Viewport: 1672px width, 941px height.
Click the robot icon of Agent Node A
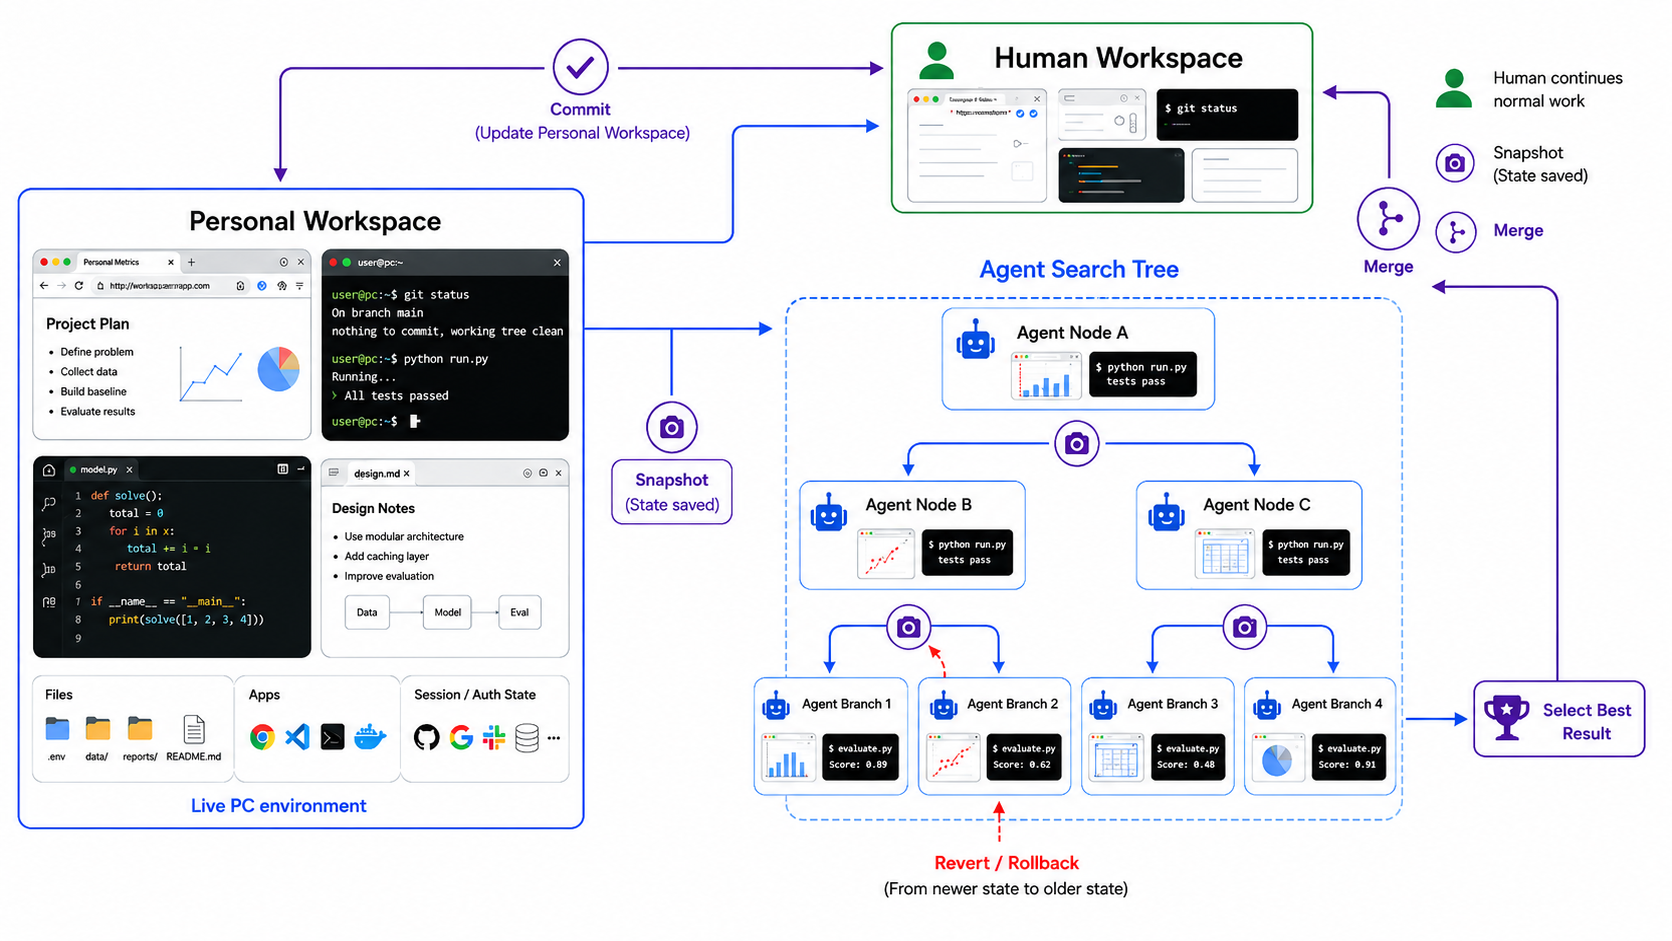975,341
